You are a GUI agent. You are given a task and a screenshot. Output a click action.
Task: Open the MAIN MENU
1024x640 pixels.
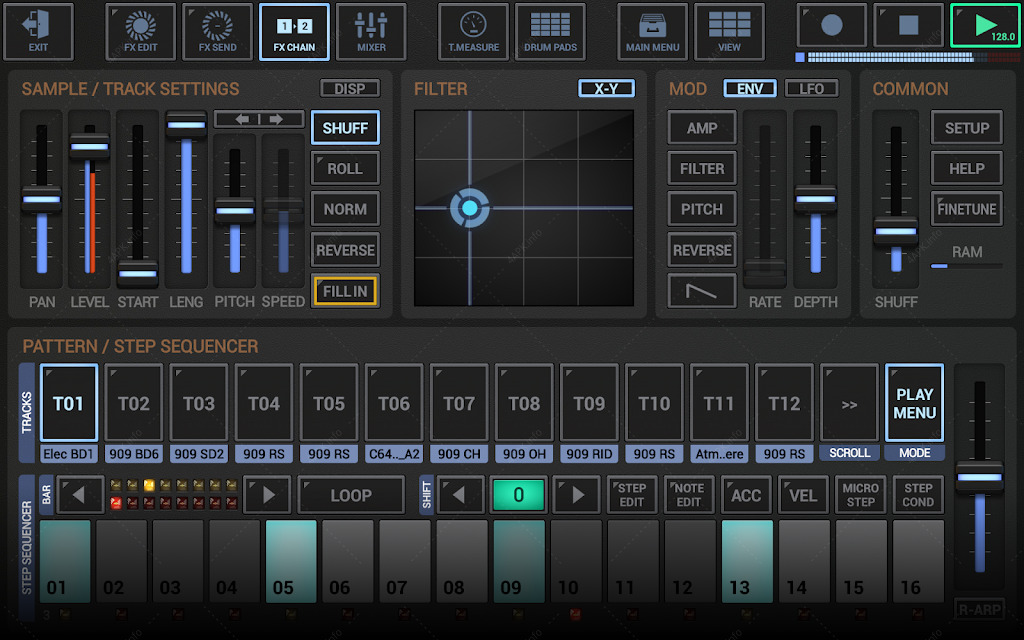[652, 31]
